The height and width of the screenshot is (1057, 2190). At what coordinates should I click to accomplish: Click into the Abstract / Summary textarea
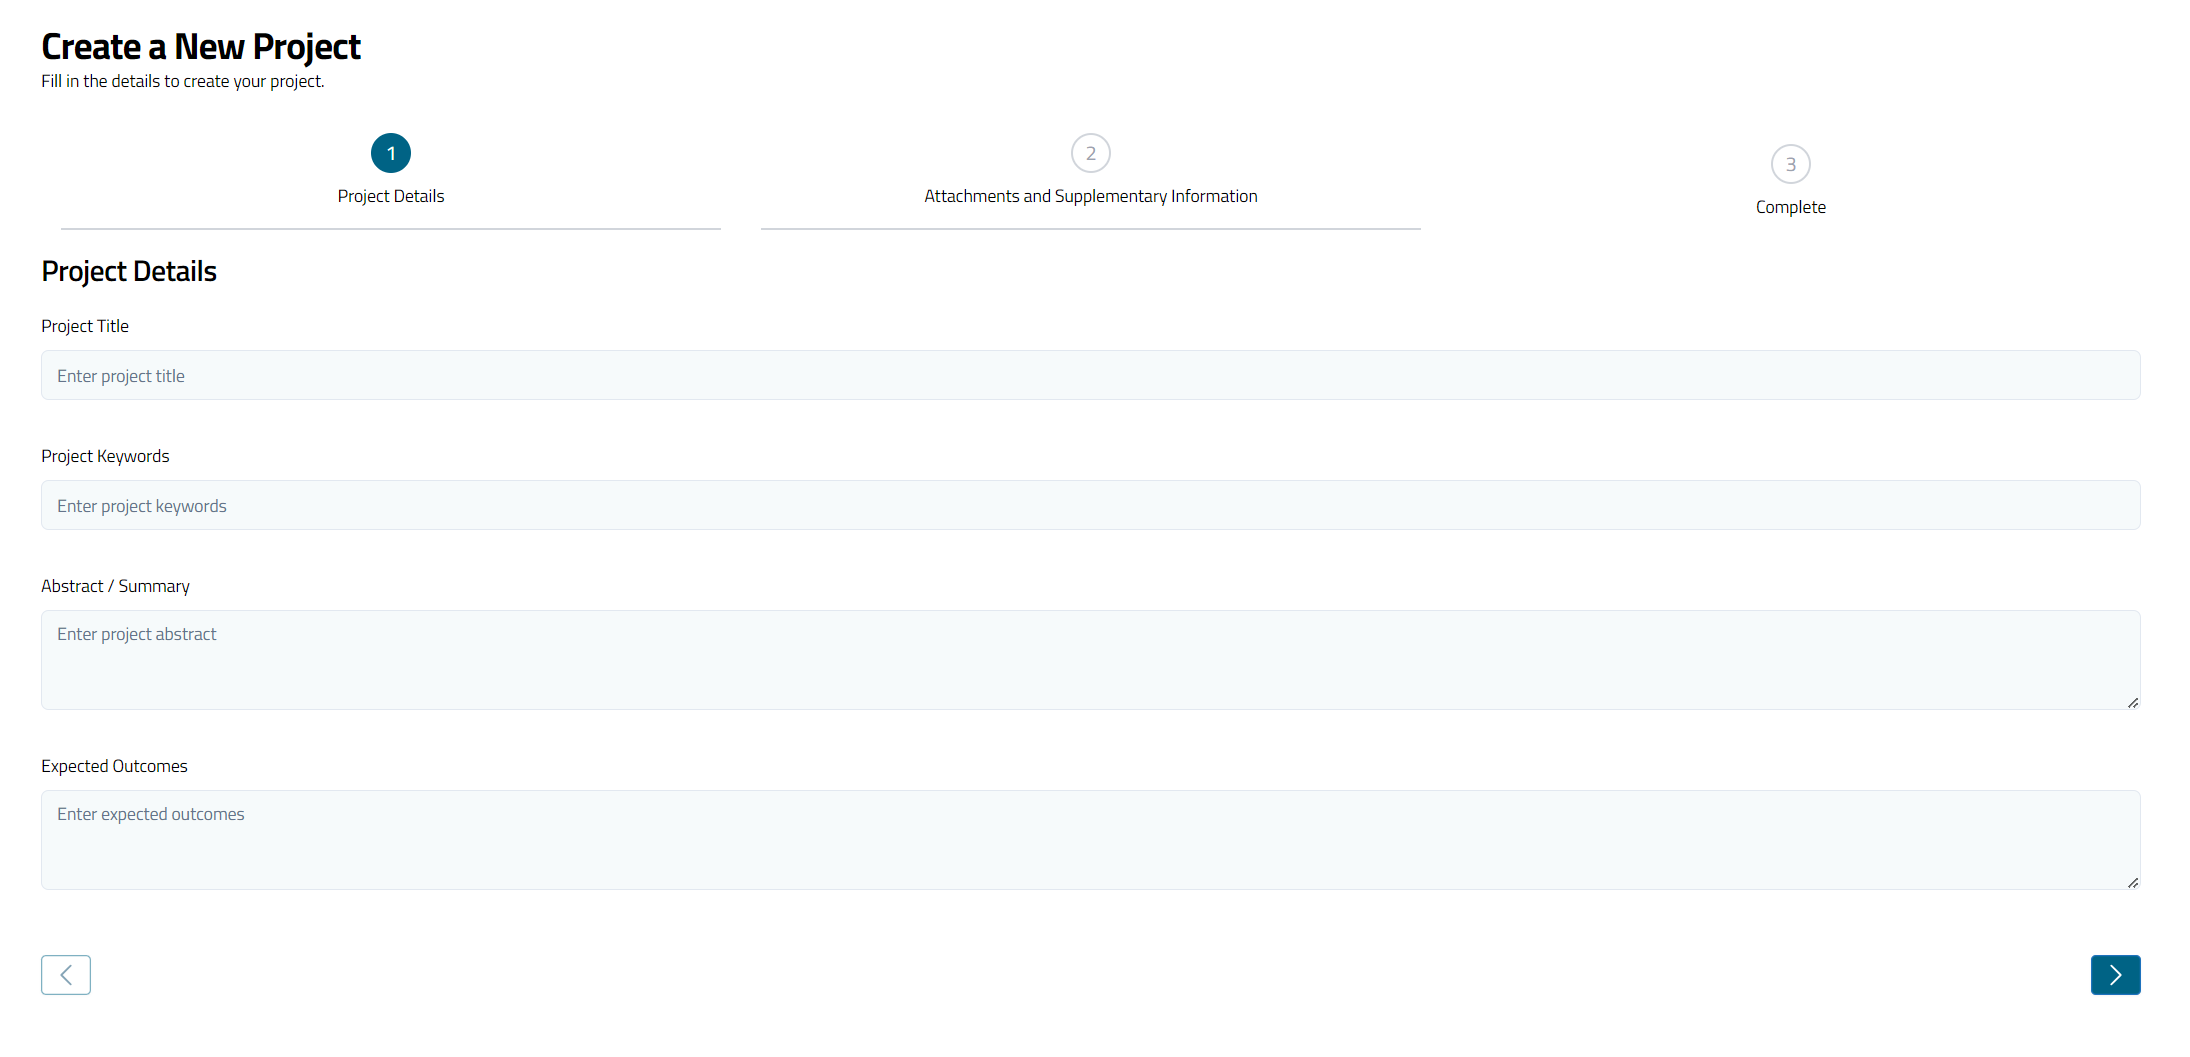1091,660
